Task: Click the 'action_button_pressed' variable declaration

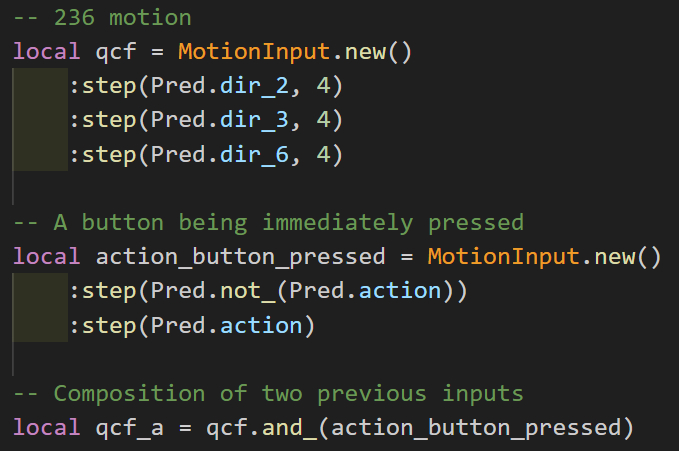Action: click(x=240, y=256)
